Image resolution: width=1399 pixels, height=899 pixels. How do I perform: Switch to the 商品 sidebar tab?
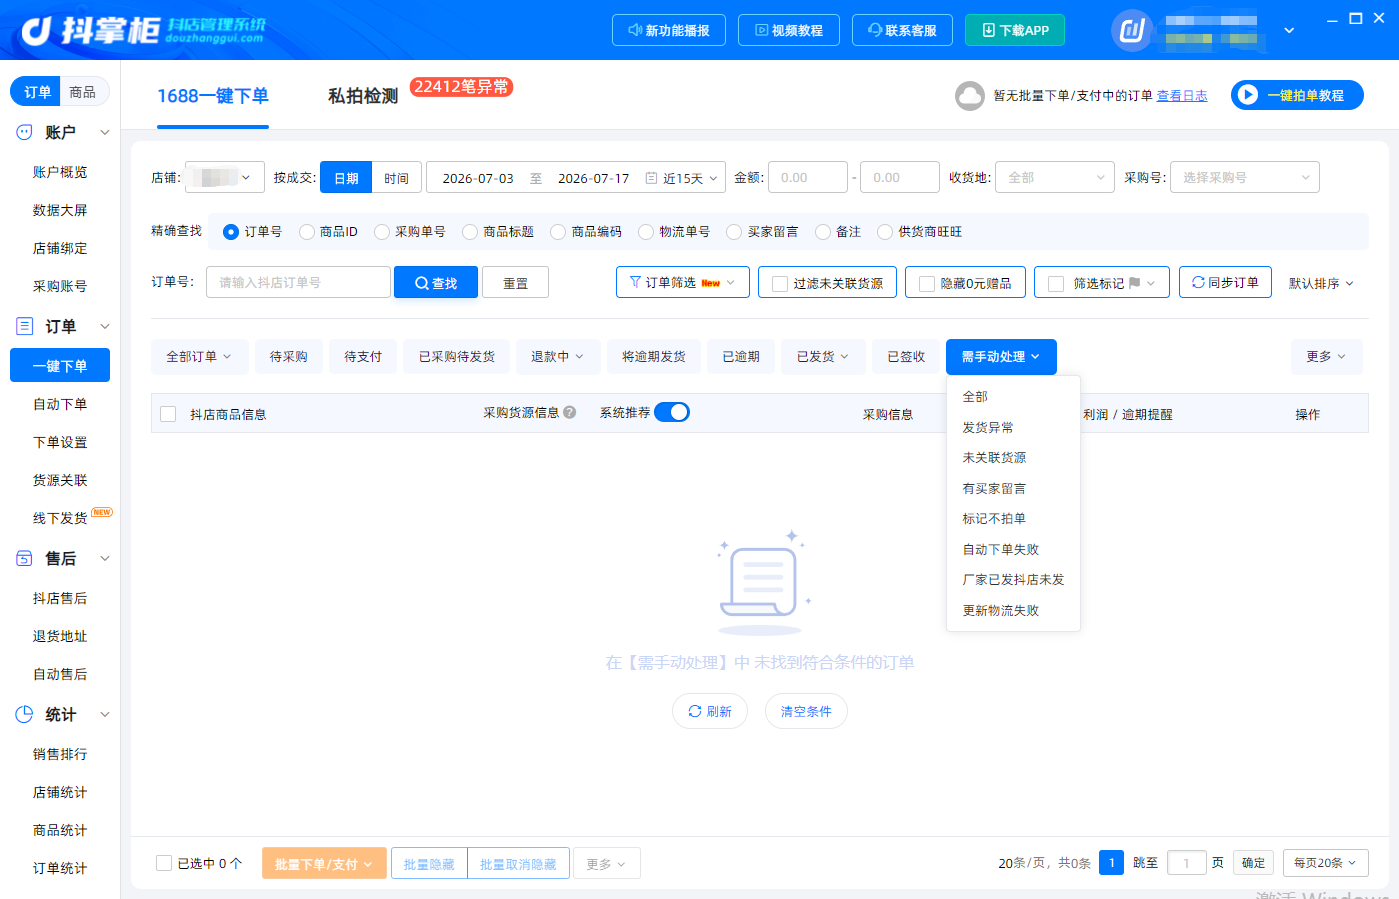tap(83, 92)
